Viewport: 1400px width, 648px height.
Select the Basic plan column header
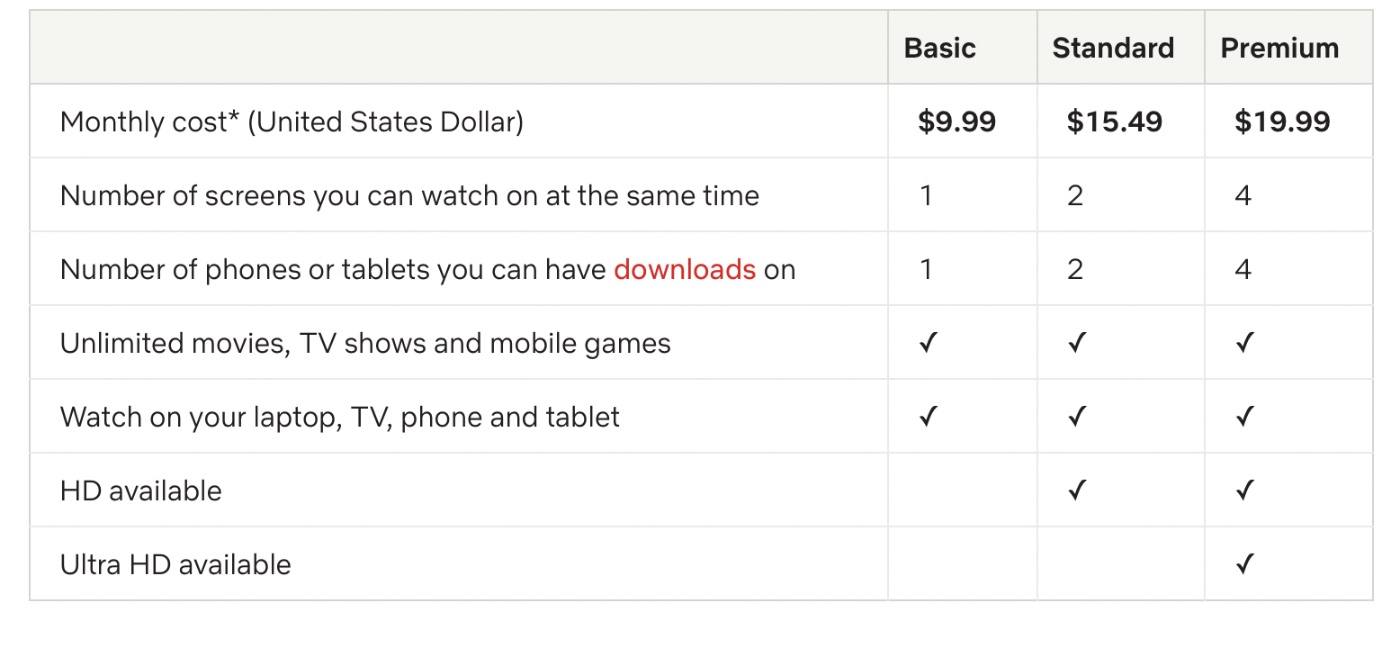point(939,48)
